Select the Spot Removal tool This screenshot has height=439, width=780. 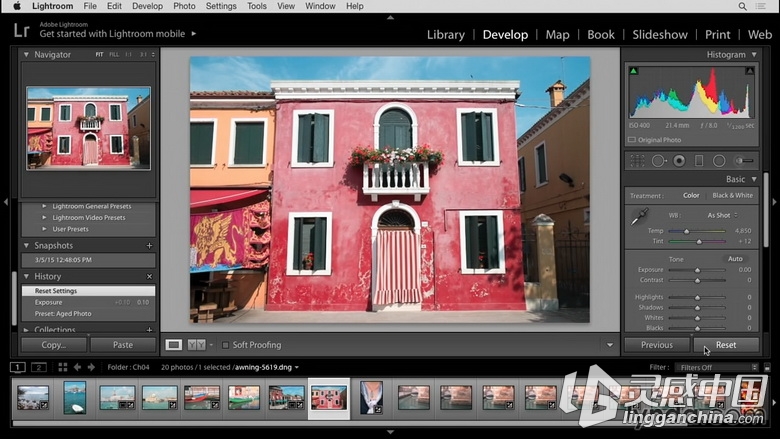click(659, 161)
